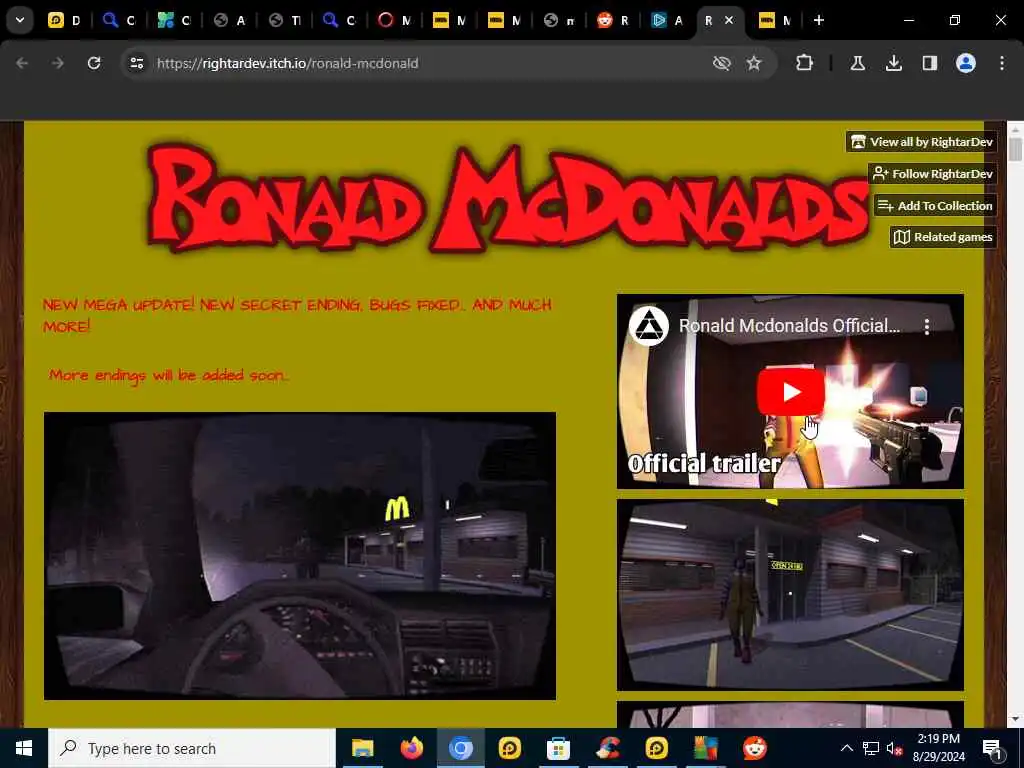Screen dimensions: 1024x768
Task: Open the car interior drive-thru screenshot
Action: (300, 556)
